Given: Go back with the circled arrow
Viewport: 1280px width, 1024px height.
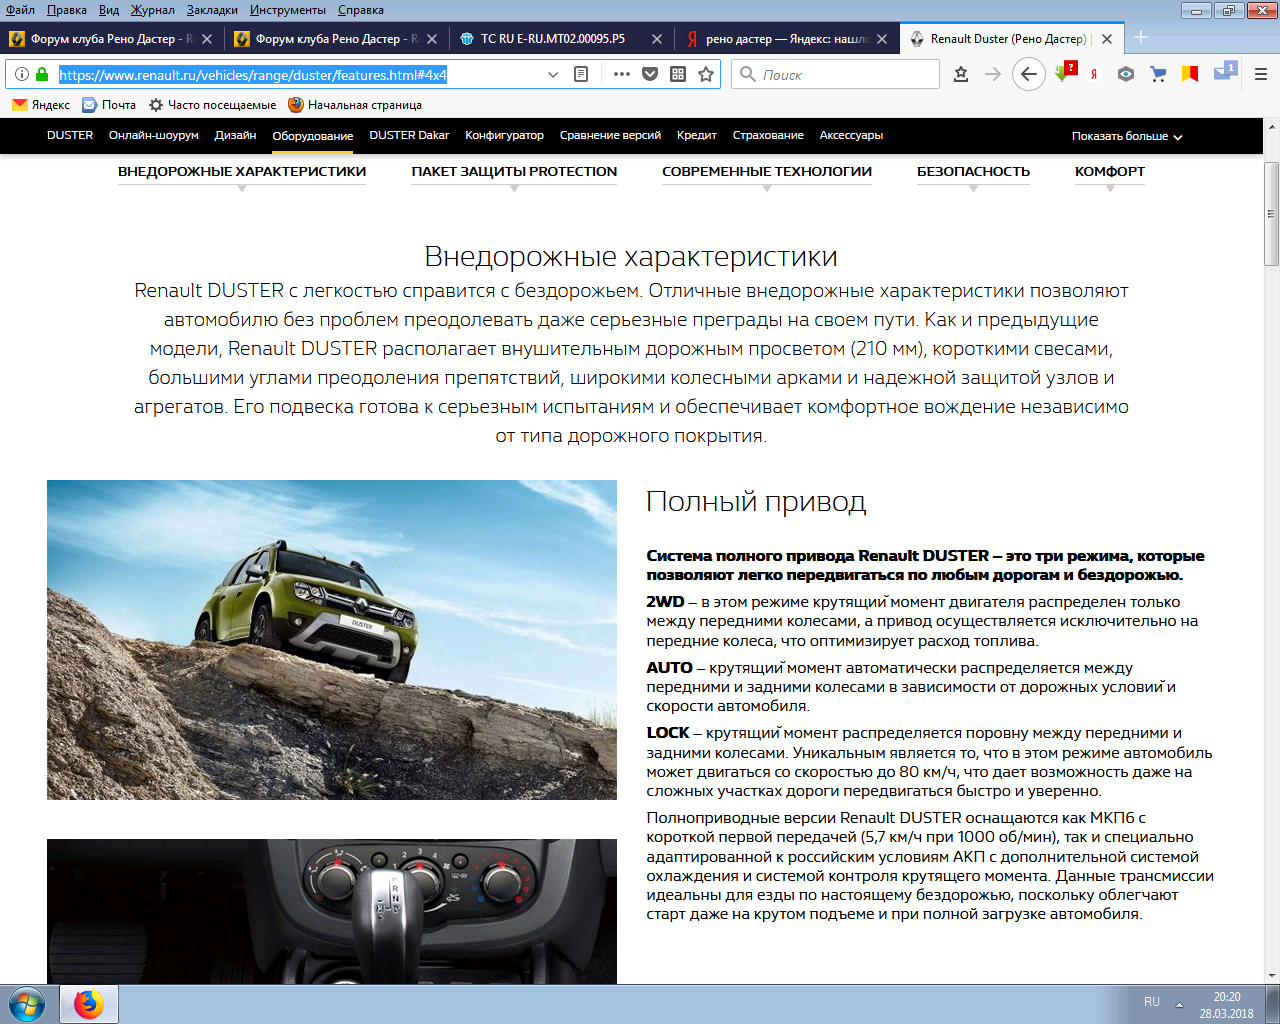Looking at the screenshot, I should pos(1029,74).
